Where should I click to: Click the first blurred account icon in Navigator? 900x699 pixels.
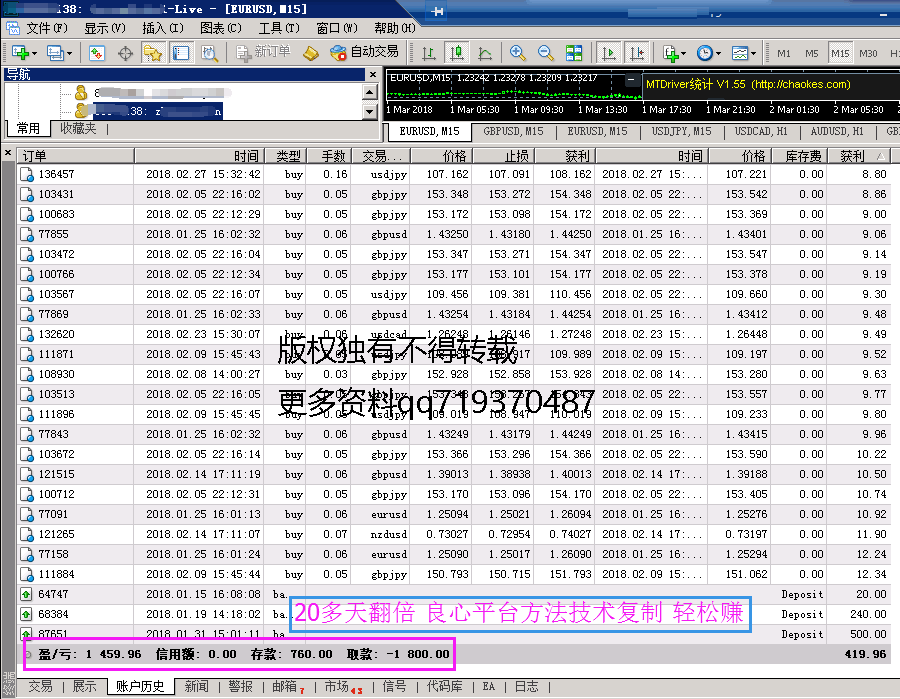[x=81, y=92]
